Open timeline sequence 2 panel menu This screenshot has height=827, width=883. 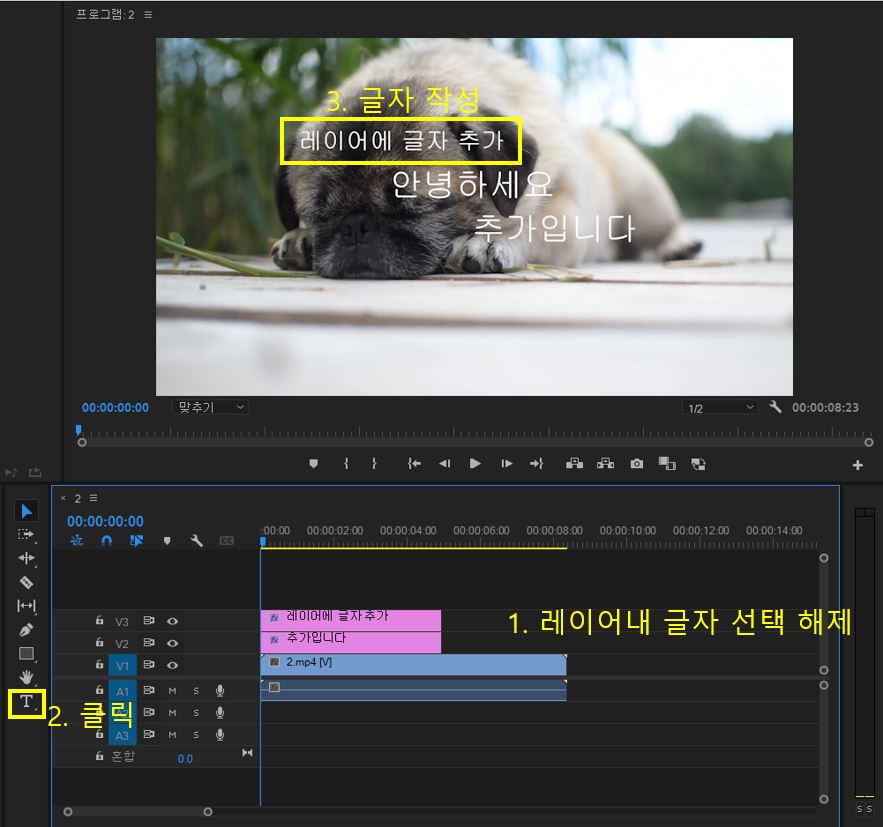click(93, 498)
